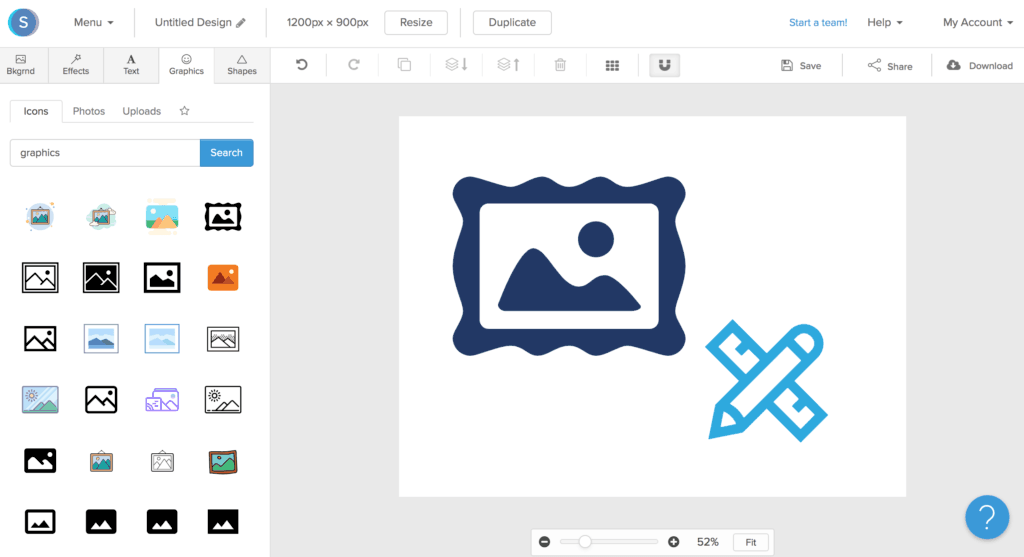The height and width of the screenshot is (557, 1024).
Task: Zoom in with the plus icon
Action: [x=673, y=542]
